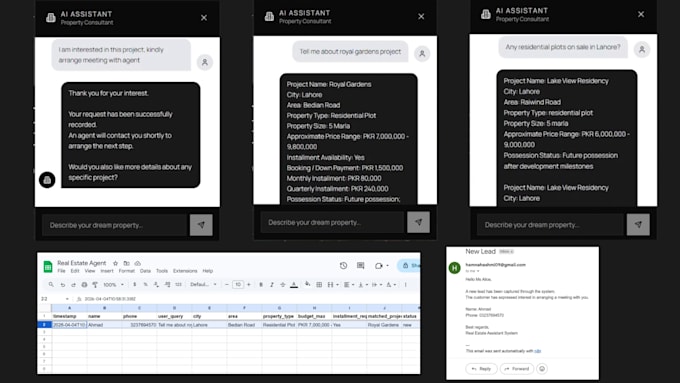680x383 pixels.
Task: Focus the text input in royal gardens chat
Action: [x=332, y=223]
